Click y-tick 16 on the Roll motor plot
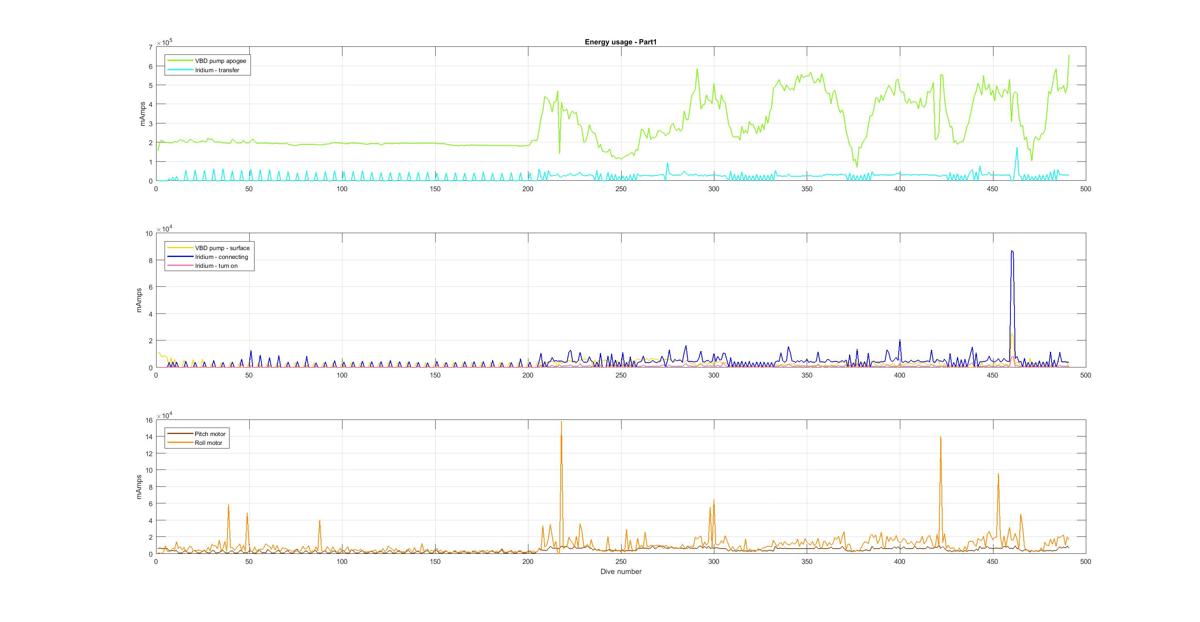1200x622 pixels. pos(148,420)
